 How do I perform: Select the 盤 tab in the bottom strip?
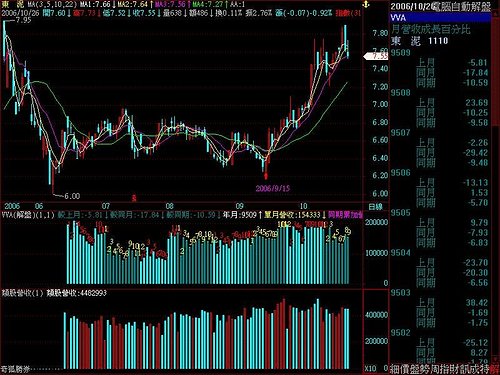point(415,369)
